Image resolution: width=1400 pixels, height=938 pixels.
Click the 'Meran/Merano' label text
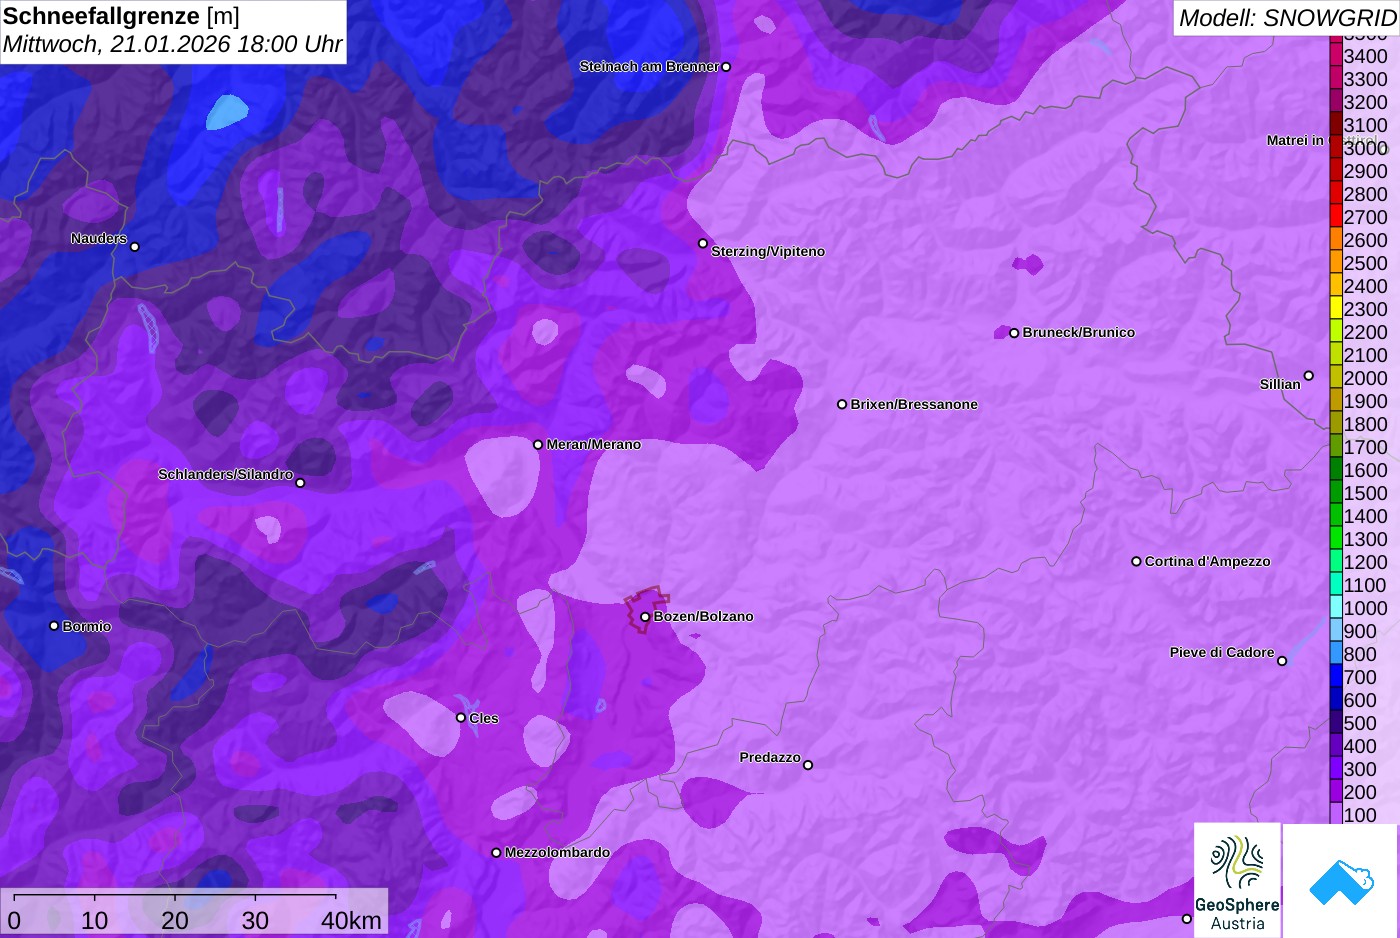click(x=593, y=445)
